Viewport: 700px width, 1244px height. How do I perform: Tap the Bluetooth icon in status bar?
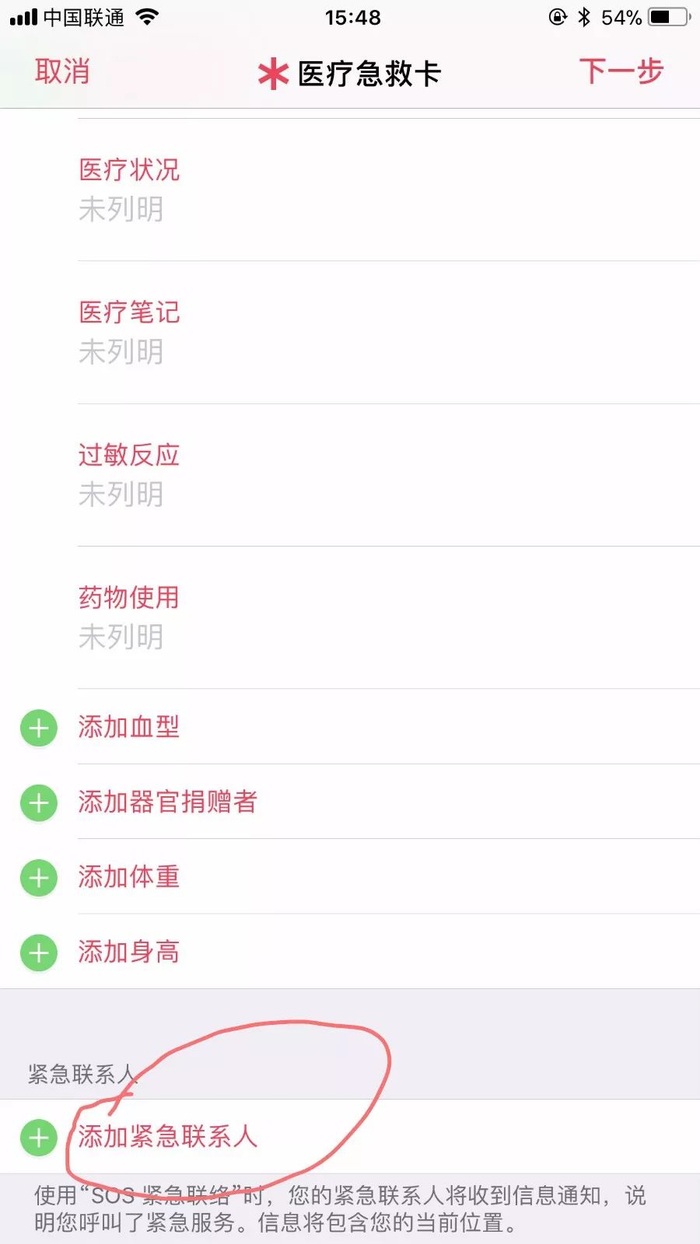click(584, 18)
